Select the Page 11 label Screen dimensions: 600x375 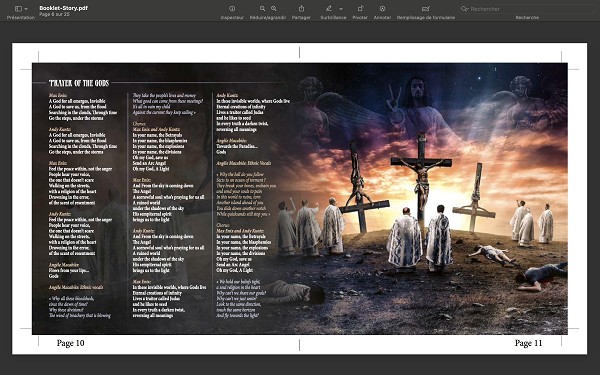(x=528, y=343)
